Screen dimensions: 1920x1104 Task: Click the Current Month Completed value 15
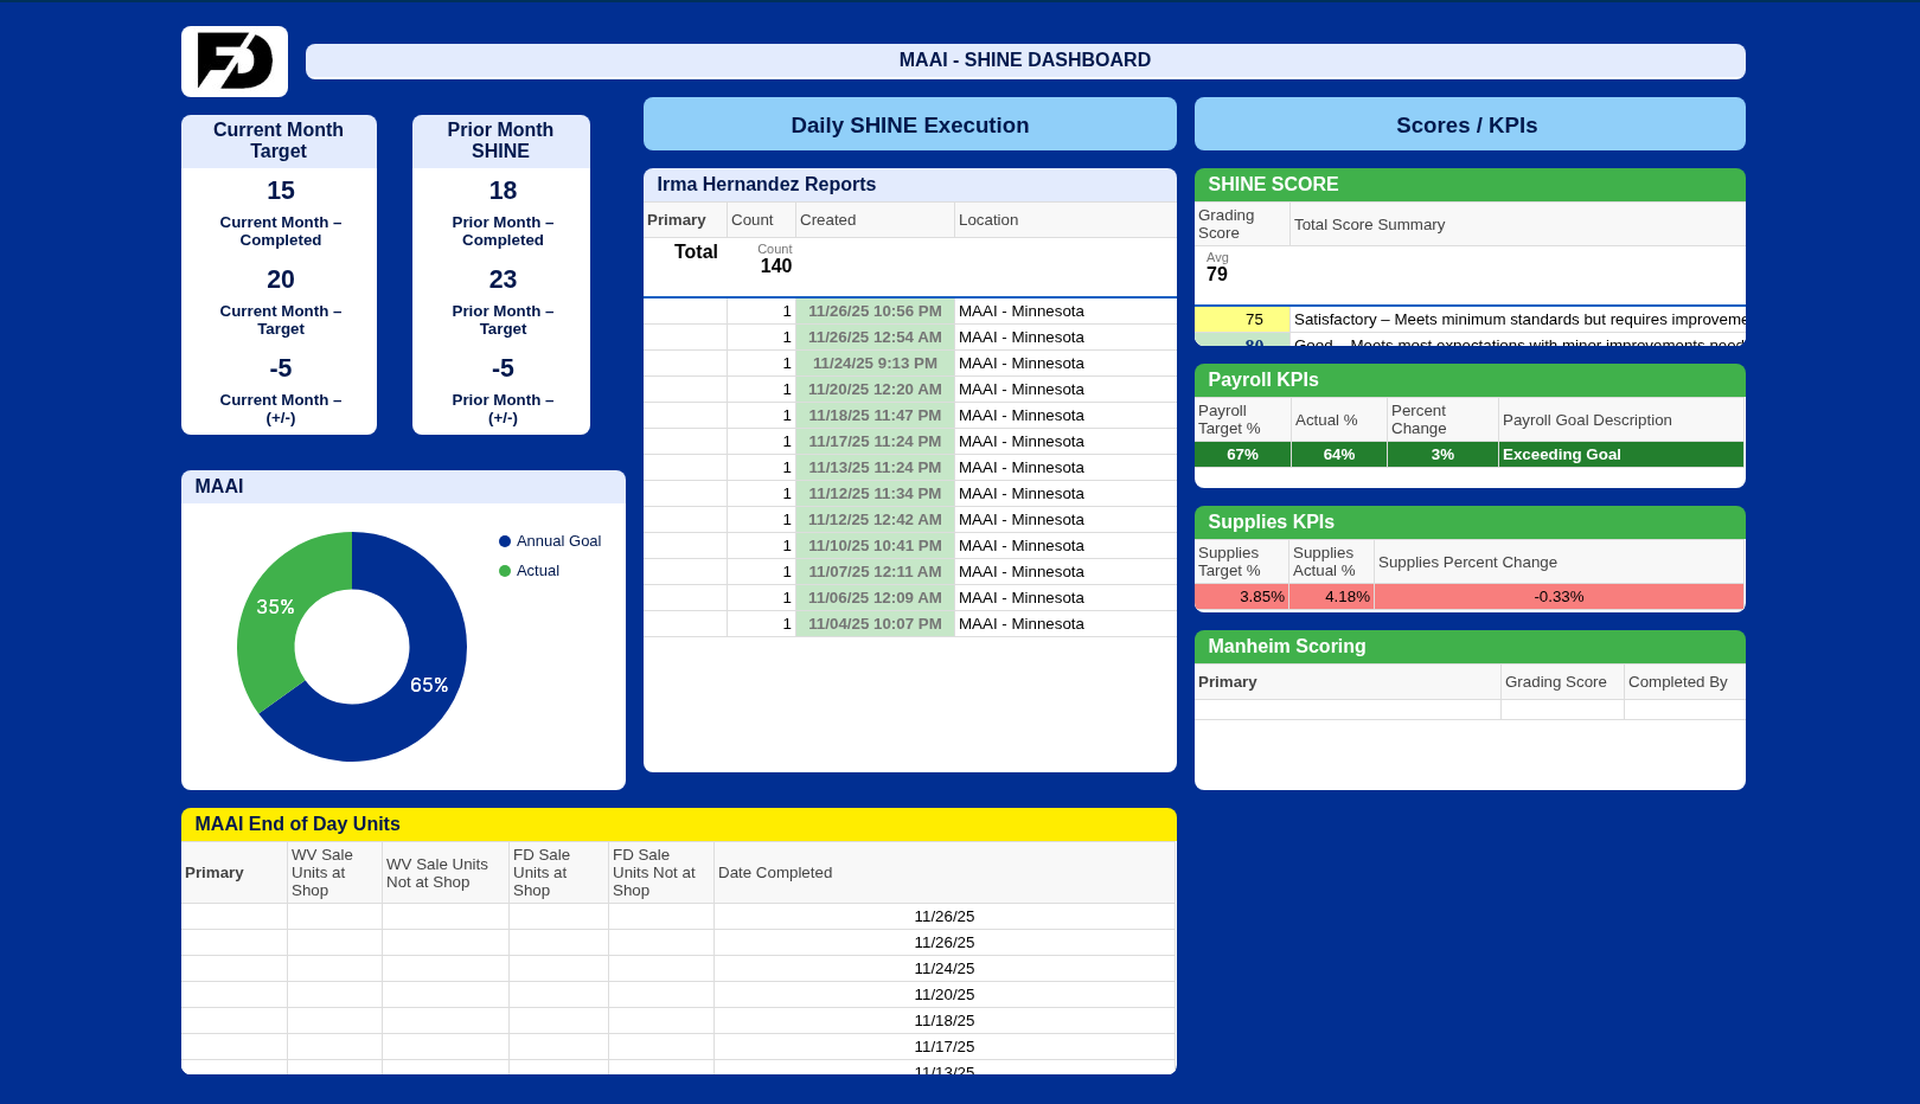(x=280, y=190)
